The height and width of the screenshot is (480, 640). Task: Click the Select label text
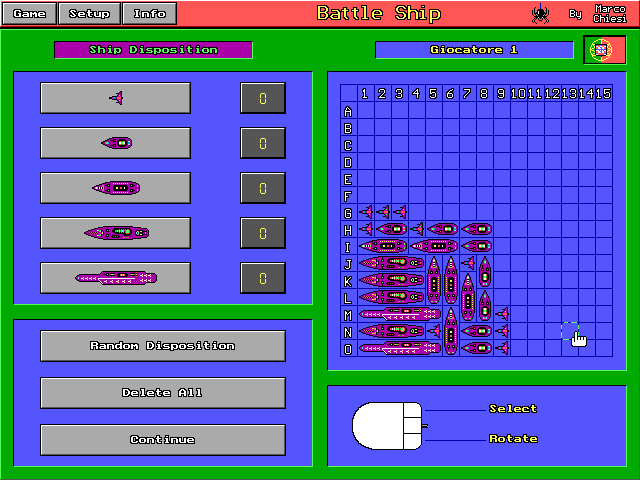pyautogui.click(x=513, y=409)
